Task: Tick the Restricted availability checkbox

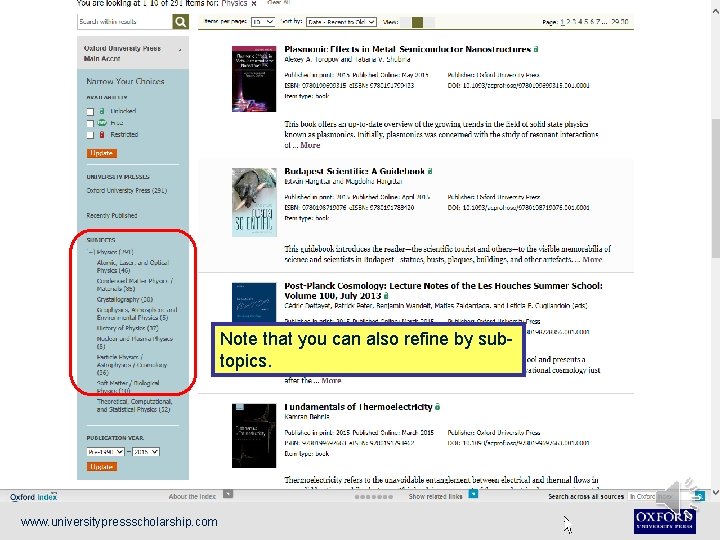Action: pyautogui.click(x=90, y=135)
